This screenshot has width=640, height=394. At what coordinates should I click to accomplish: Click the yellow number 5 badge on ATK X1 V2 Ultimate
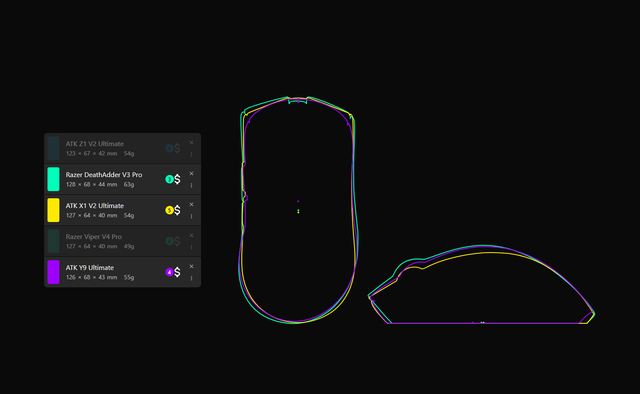(x=169, y=210)
